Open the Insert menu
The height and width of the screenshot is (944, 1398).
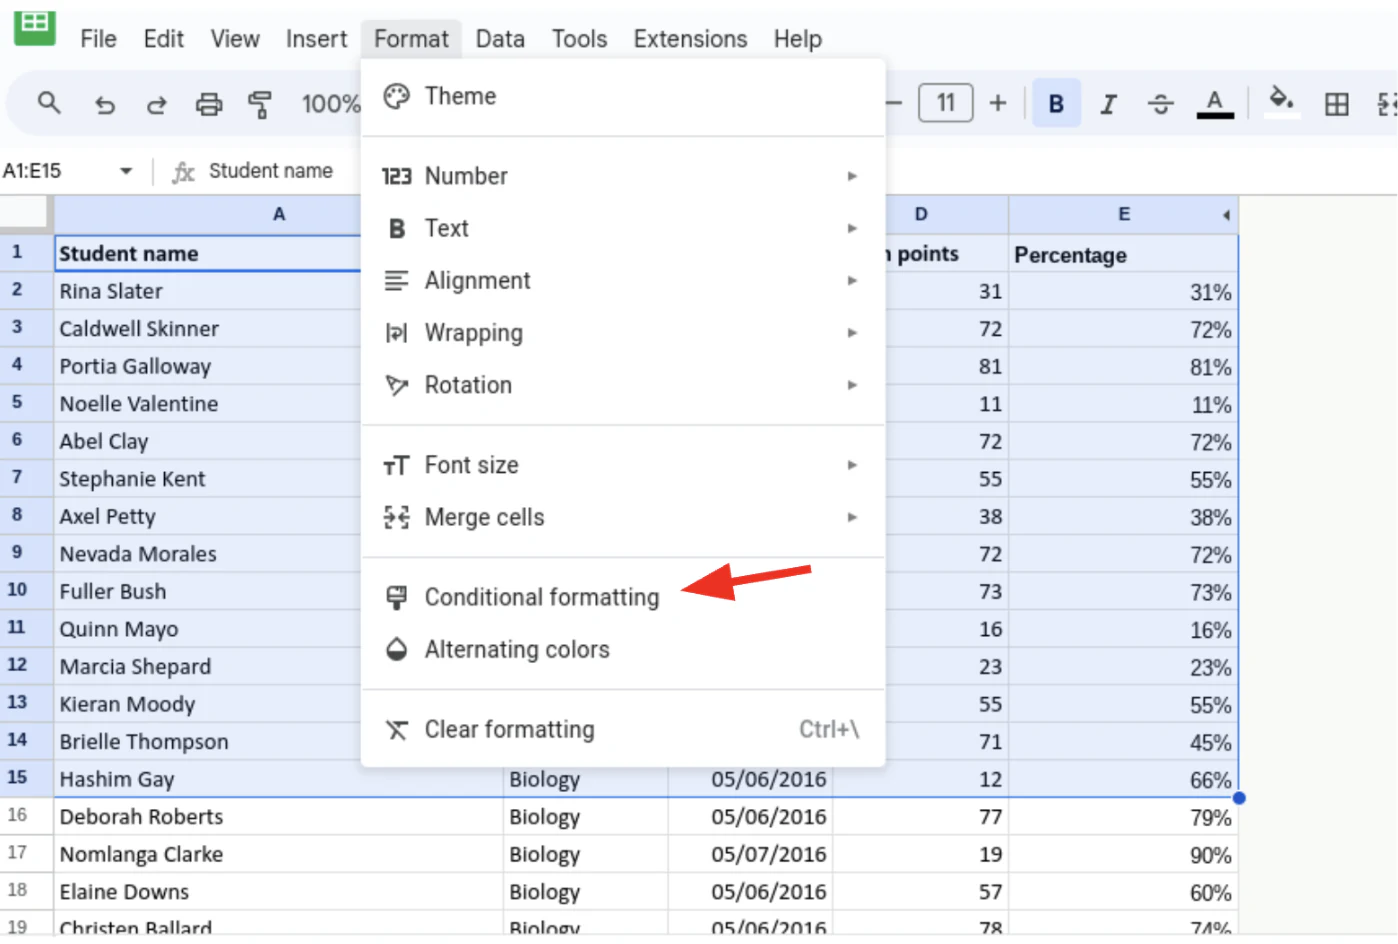click(x=316, y=39)
